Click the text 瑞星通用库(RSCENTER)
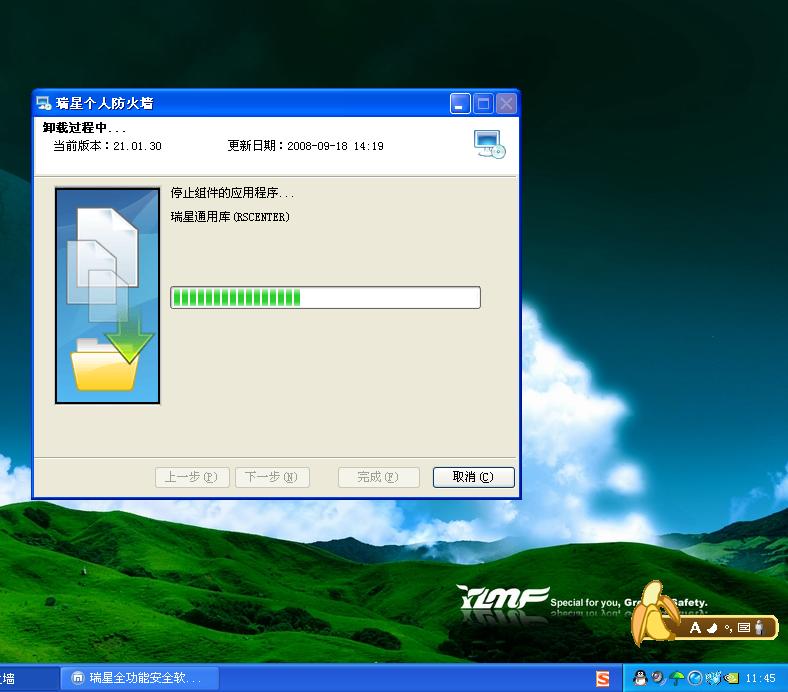Screen dimensions: 788x692 click(x=230, y=217)
